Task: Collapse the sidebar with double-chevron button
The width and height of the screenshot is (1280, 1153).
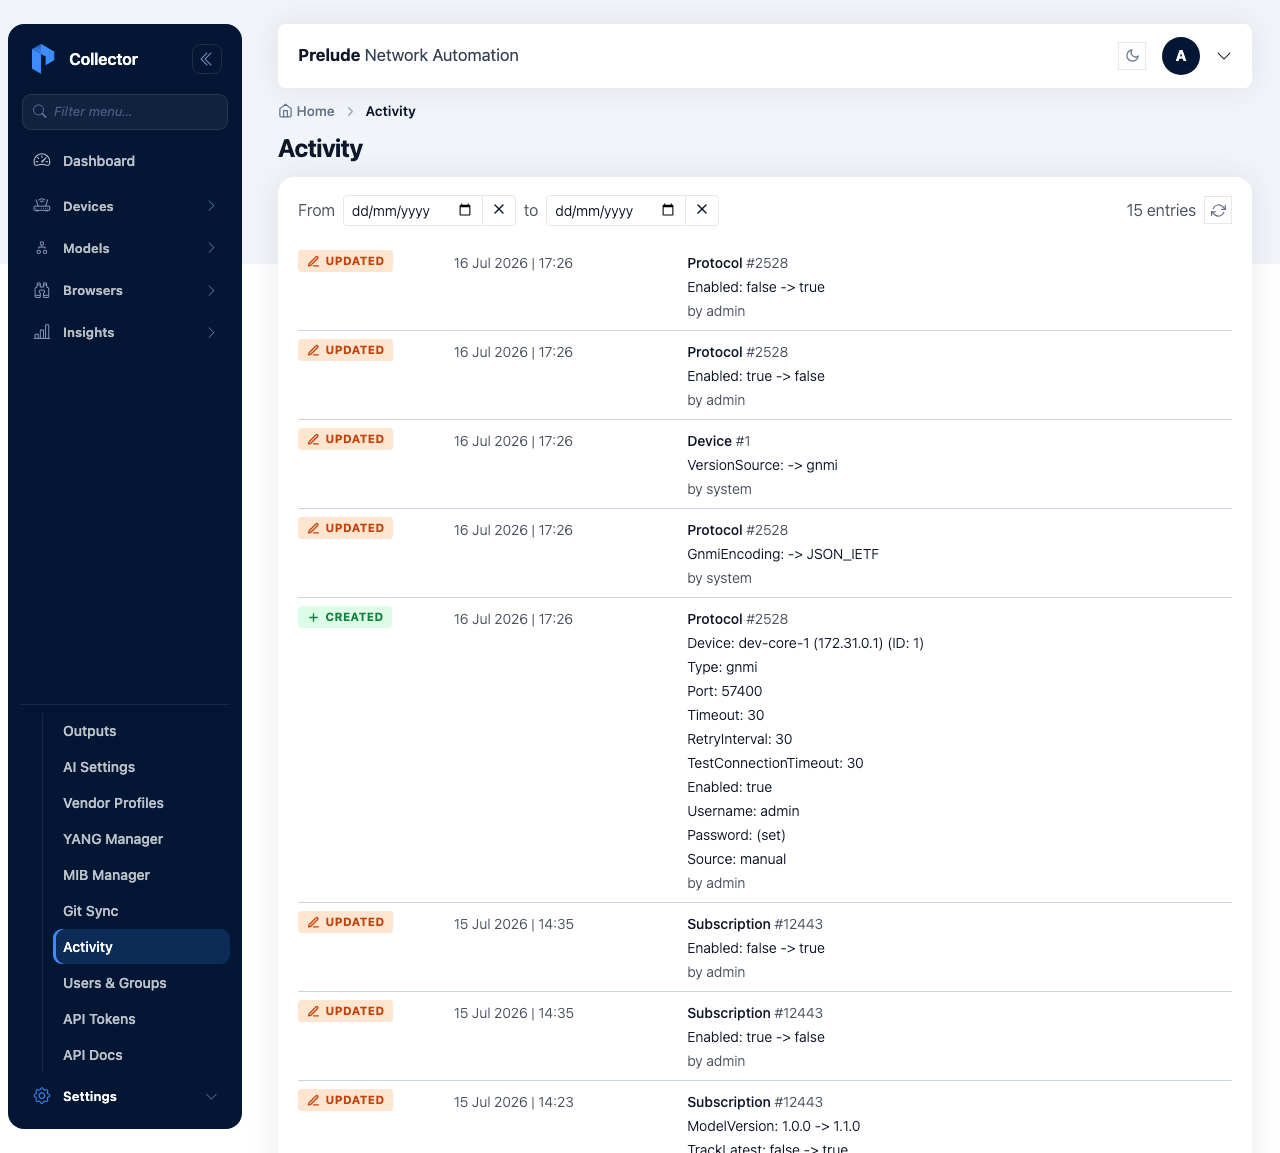Action: click(x=207, y=59)
